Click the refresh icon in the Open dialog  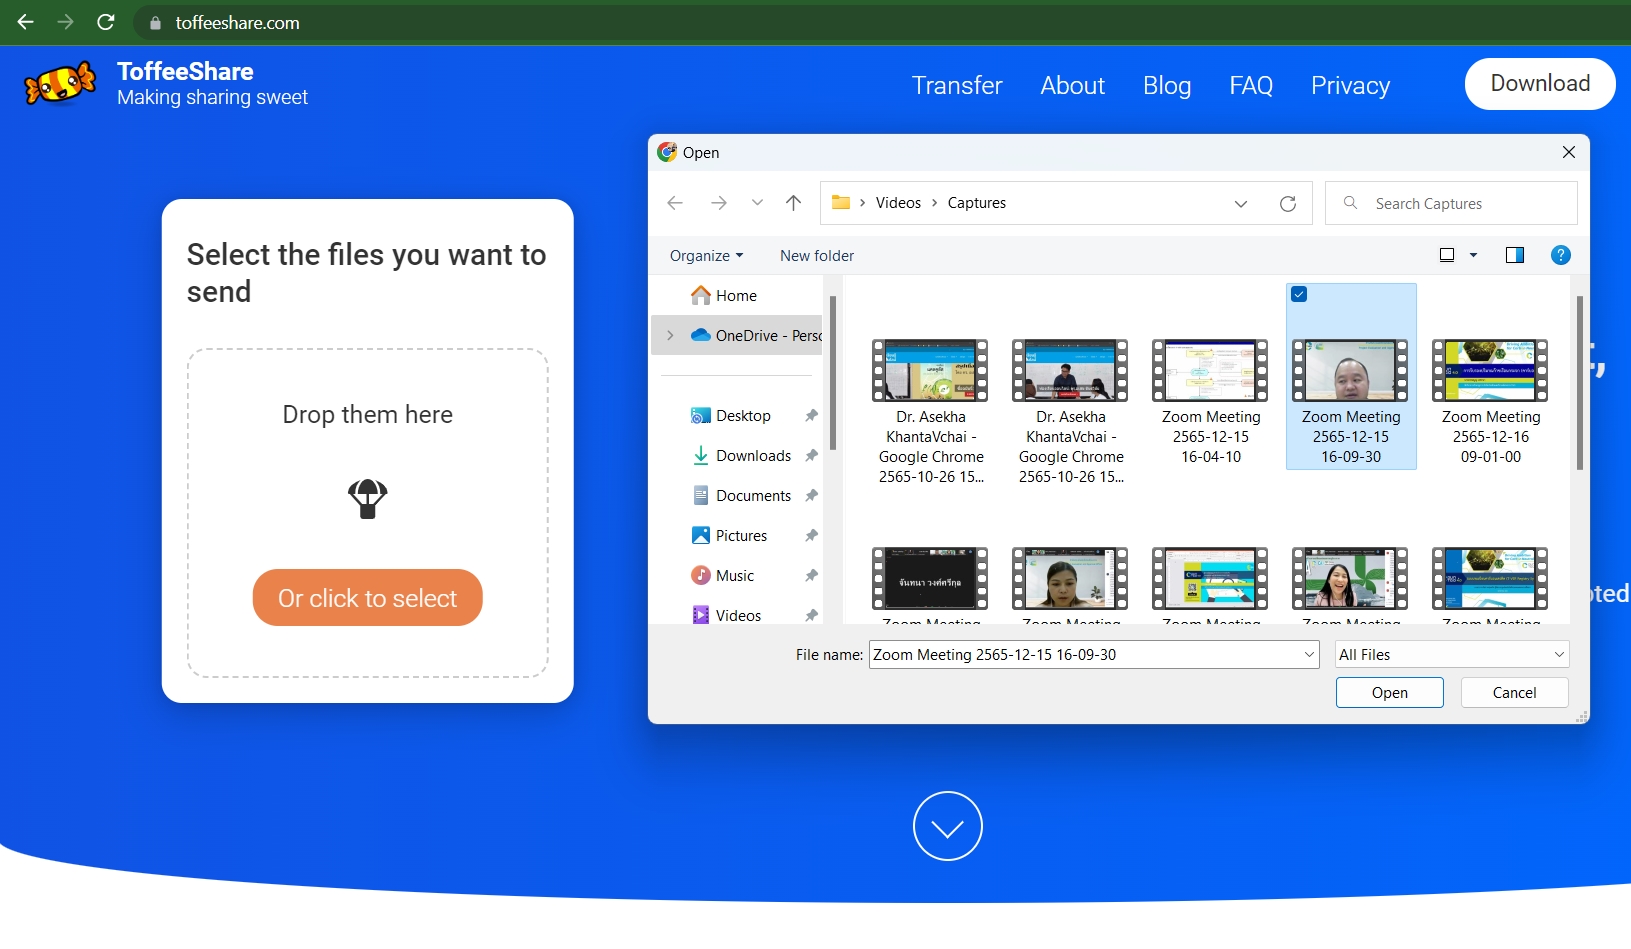(1288, 203)
